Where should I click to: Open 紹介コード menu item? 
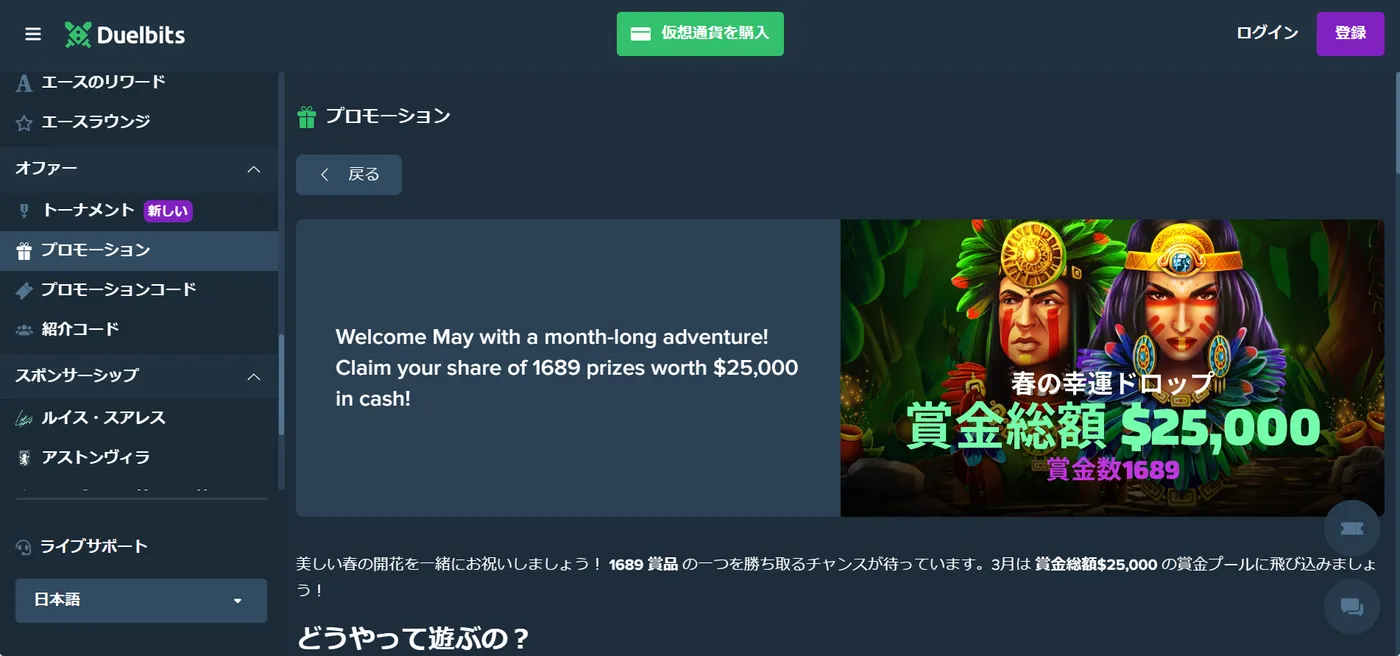point(139,329)
